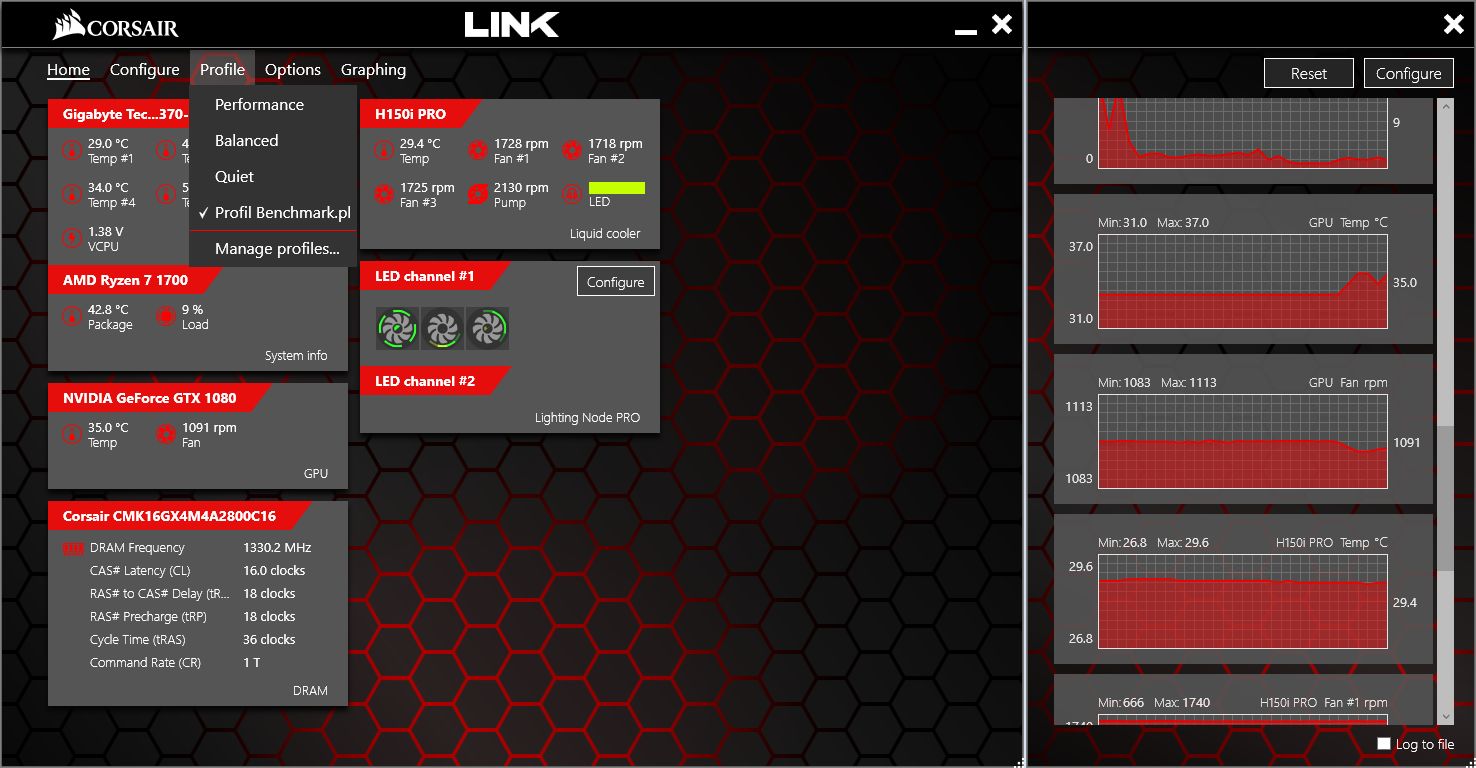The height and width of the screenshot is (768, 1476).
Task: Click the H150i PRO Temp icon
Action: [384, 151]
